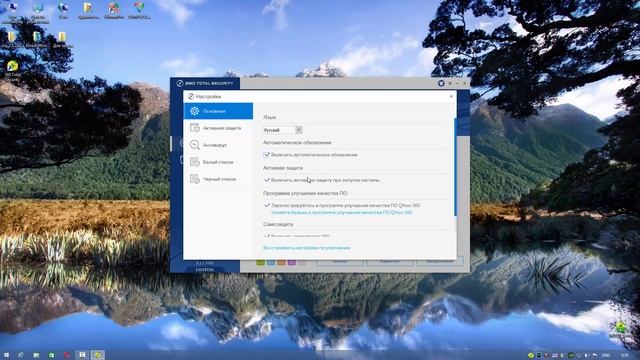Click the 360 Total Security taskbar button
The image size is (640, 360).
pos(98,355)
